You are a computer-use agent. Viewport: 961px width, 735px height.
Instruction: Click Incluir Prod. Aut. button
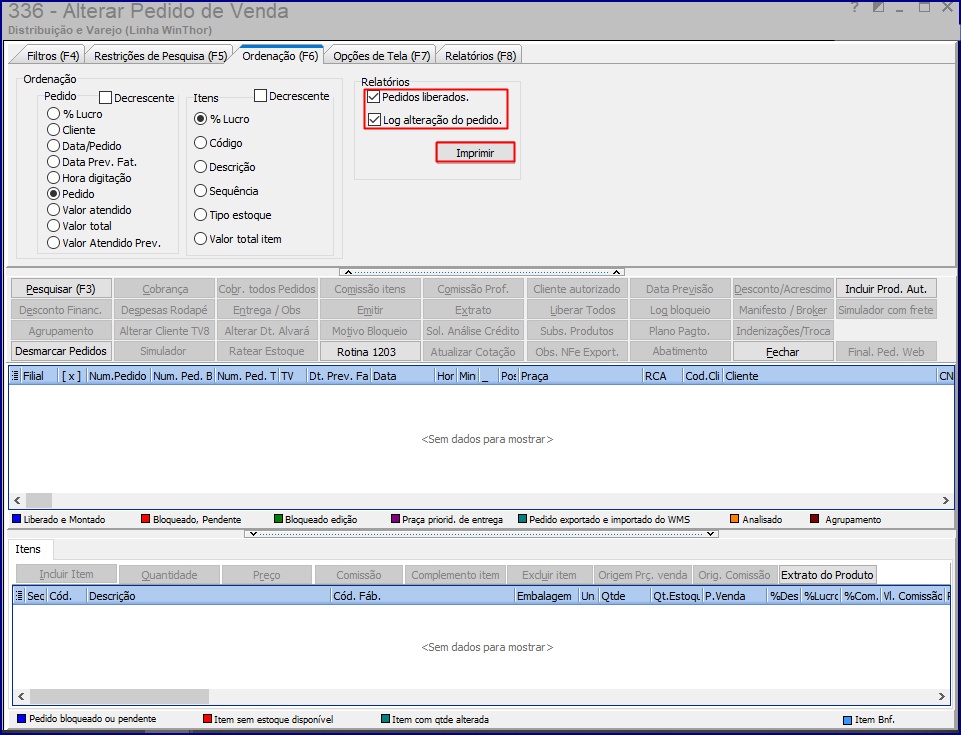(x=886, y=289)
